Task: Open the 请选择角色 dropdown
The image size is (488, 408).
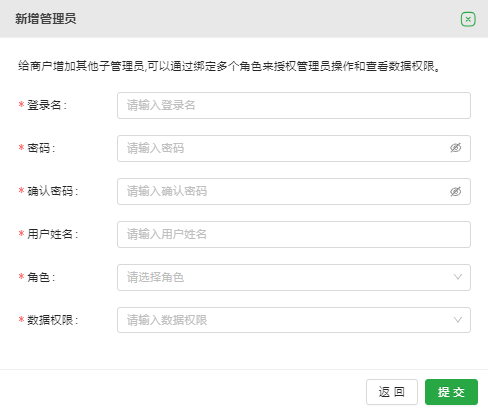Action: click(294, 277)
